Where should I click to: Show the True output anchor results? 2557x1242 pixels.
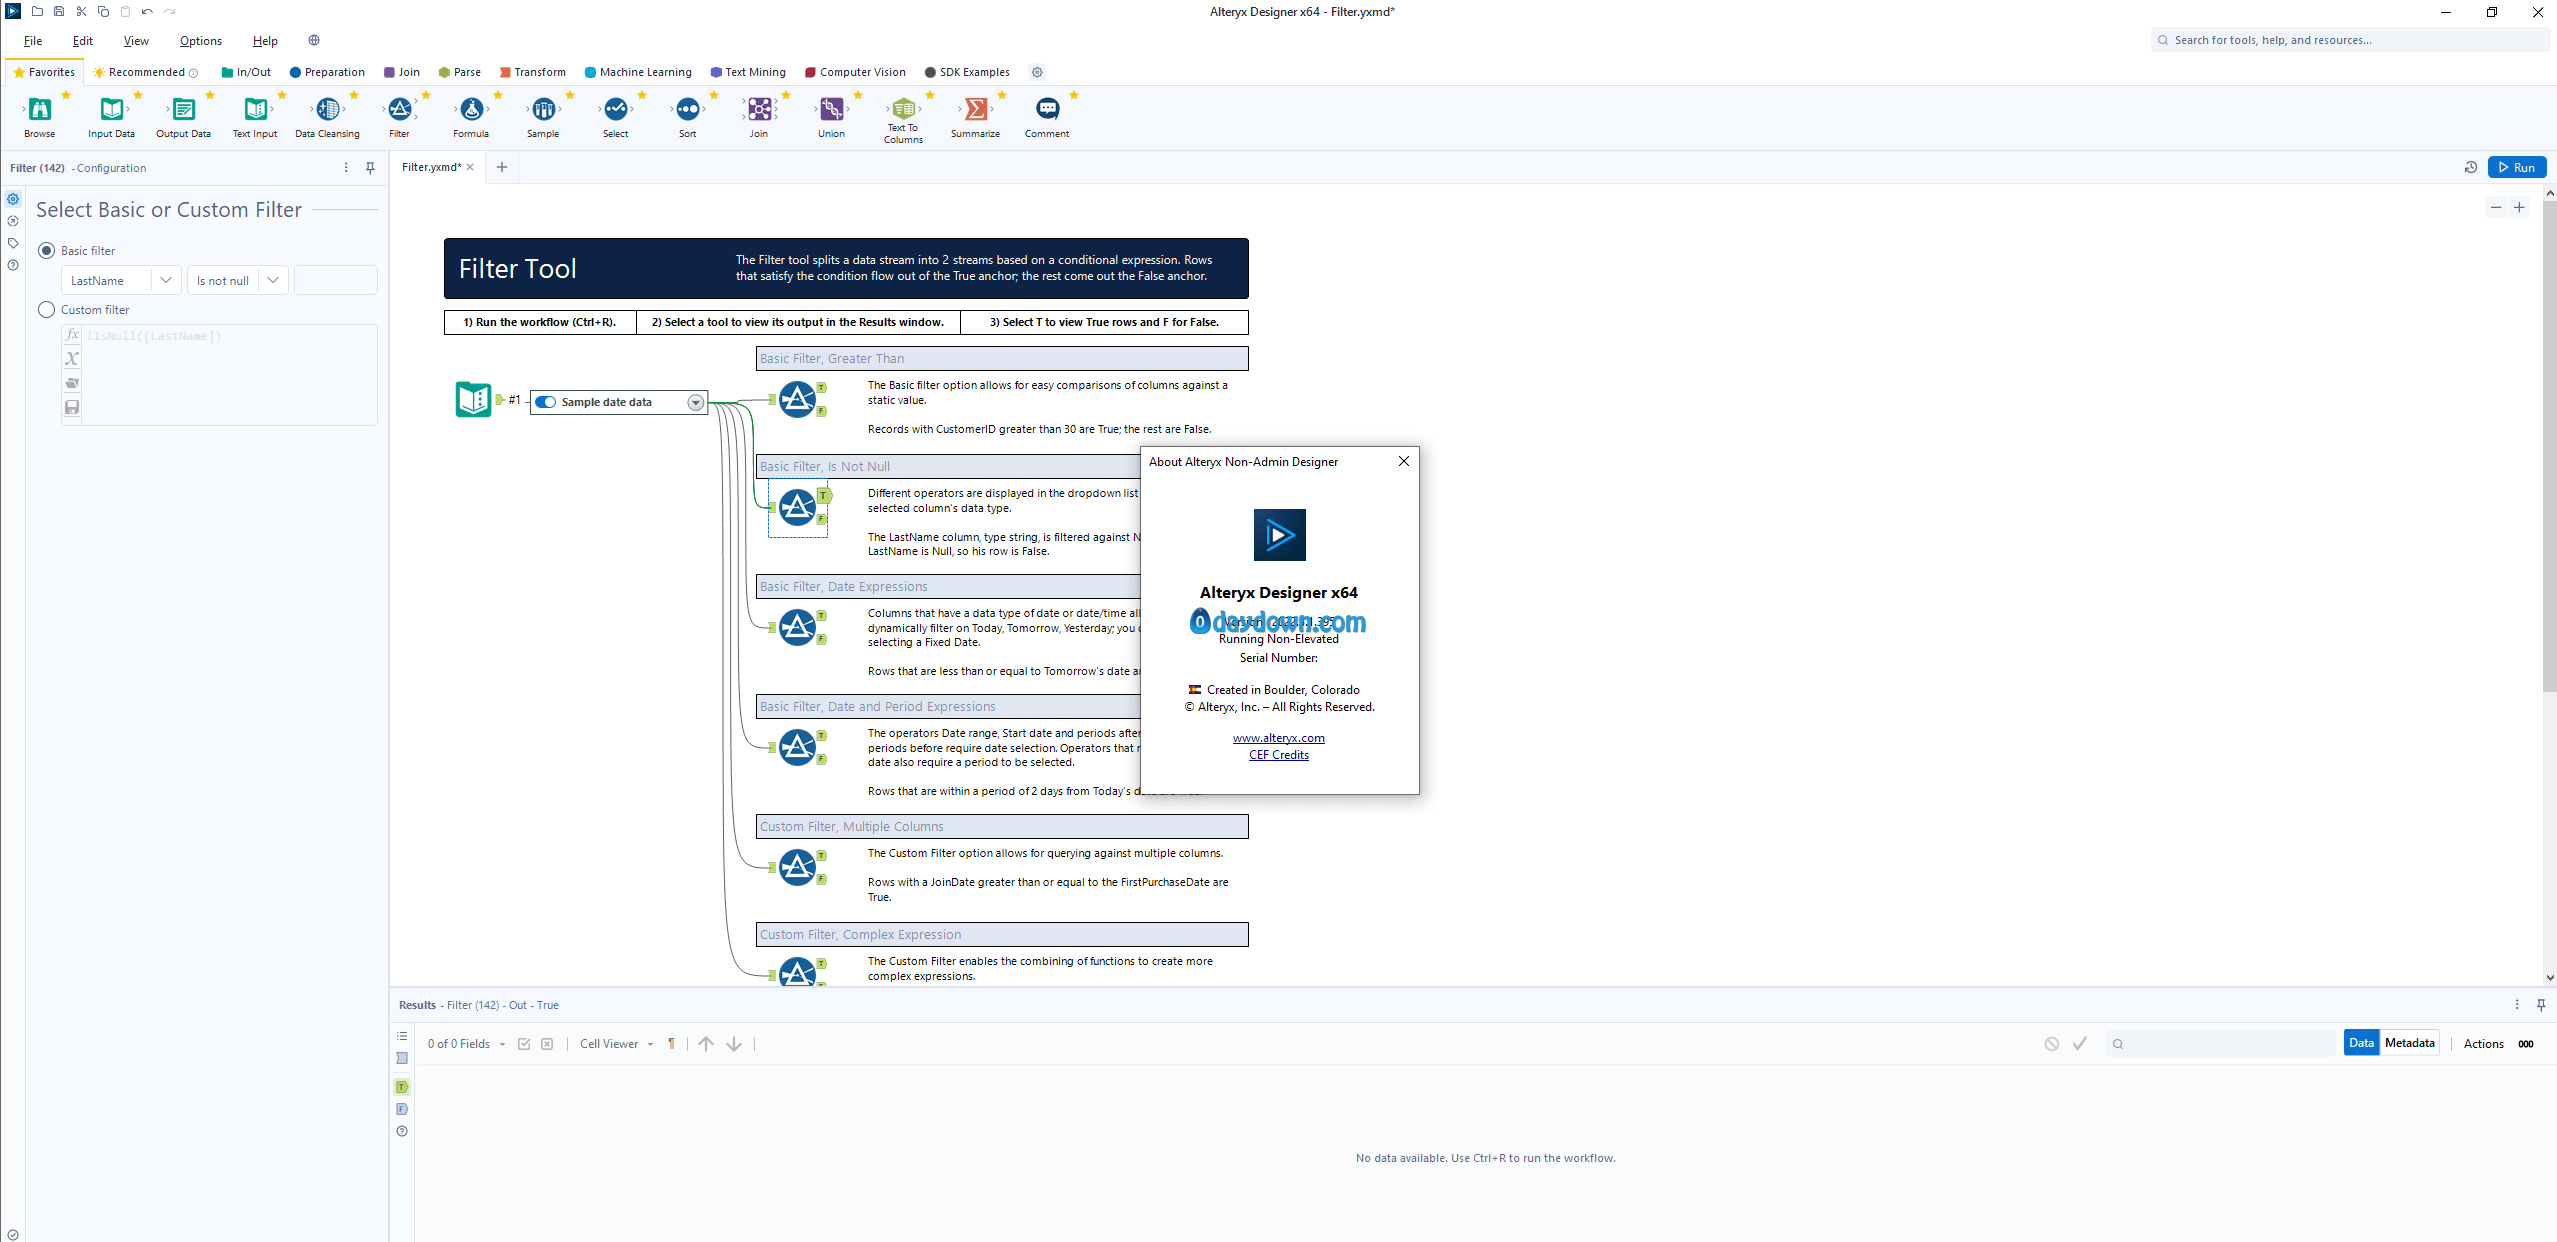(x=402, y=1087)
